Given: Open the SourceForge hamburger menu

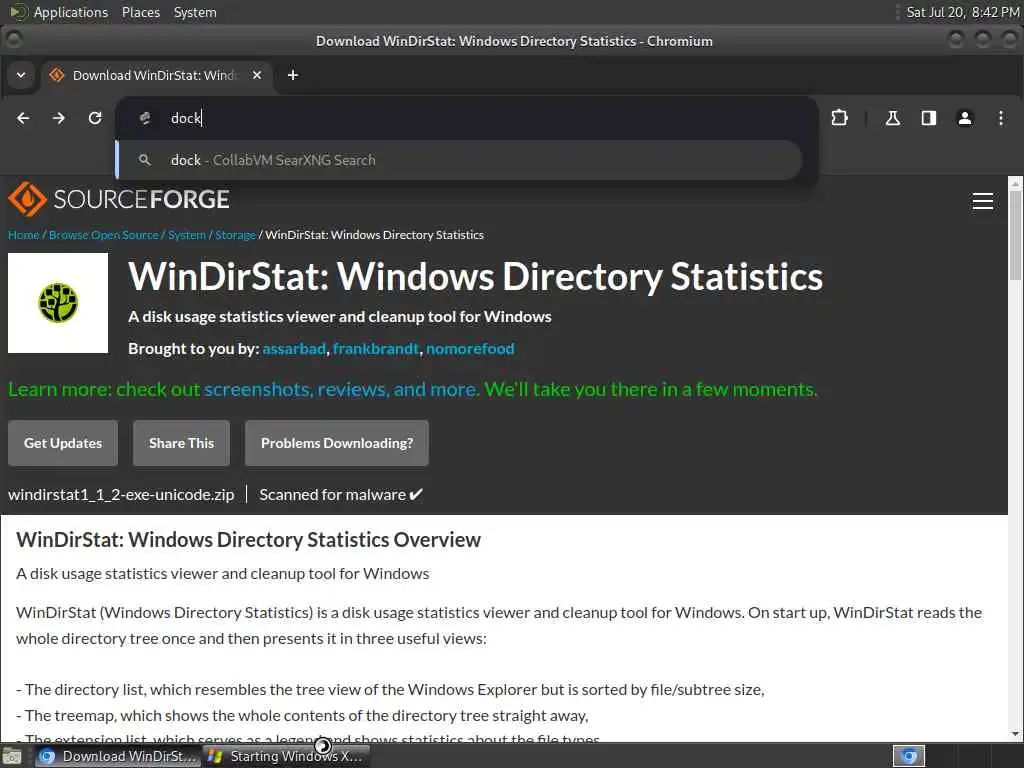Looking at the screenshot, I should click(983, 201).
